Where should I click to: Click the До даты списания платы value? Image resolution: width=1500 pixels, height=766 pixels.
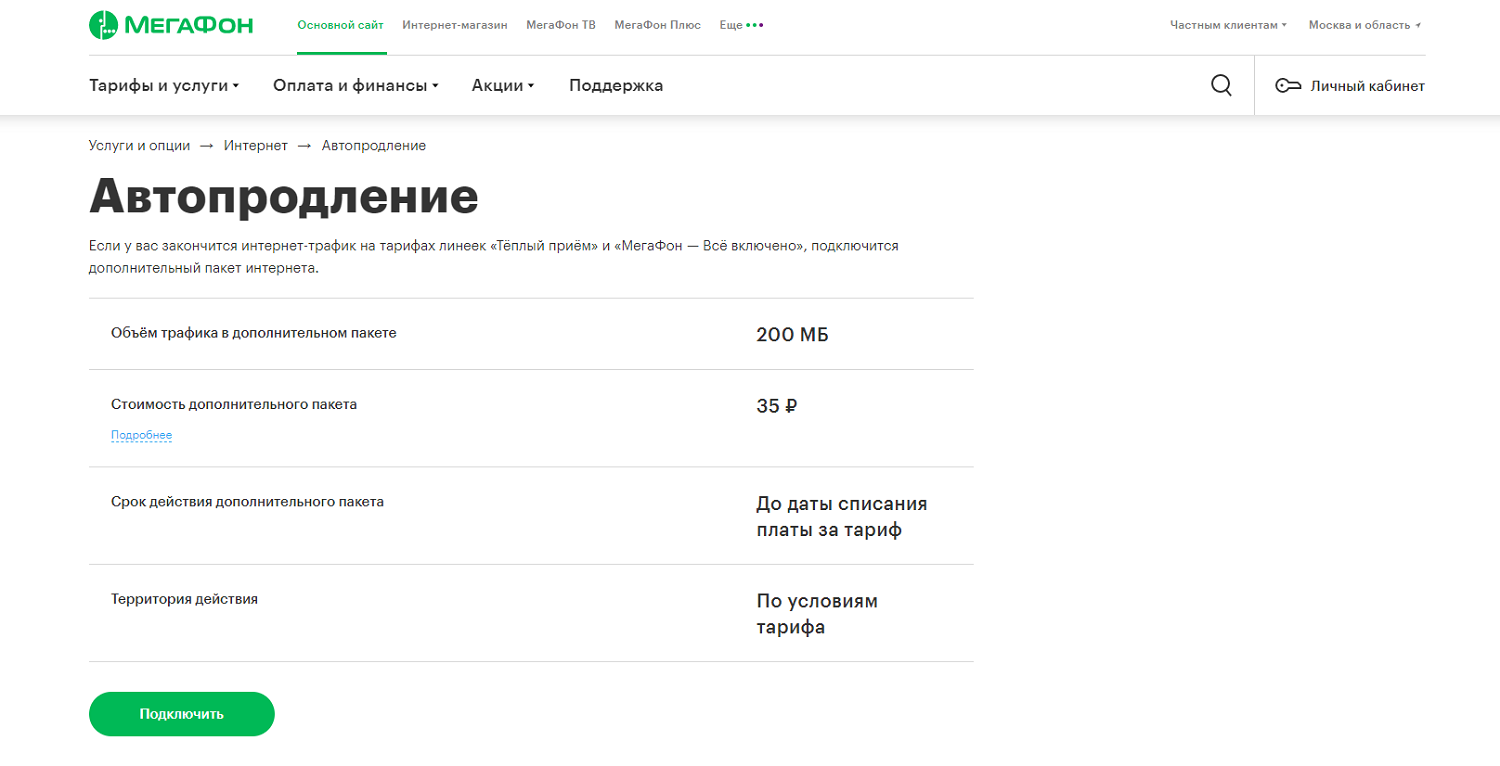(842, 517)
